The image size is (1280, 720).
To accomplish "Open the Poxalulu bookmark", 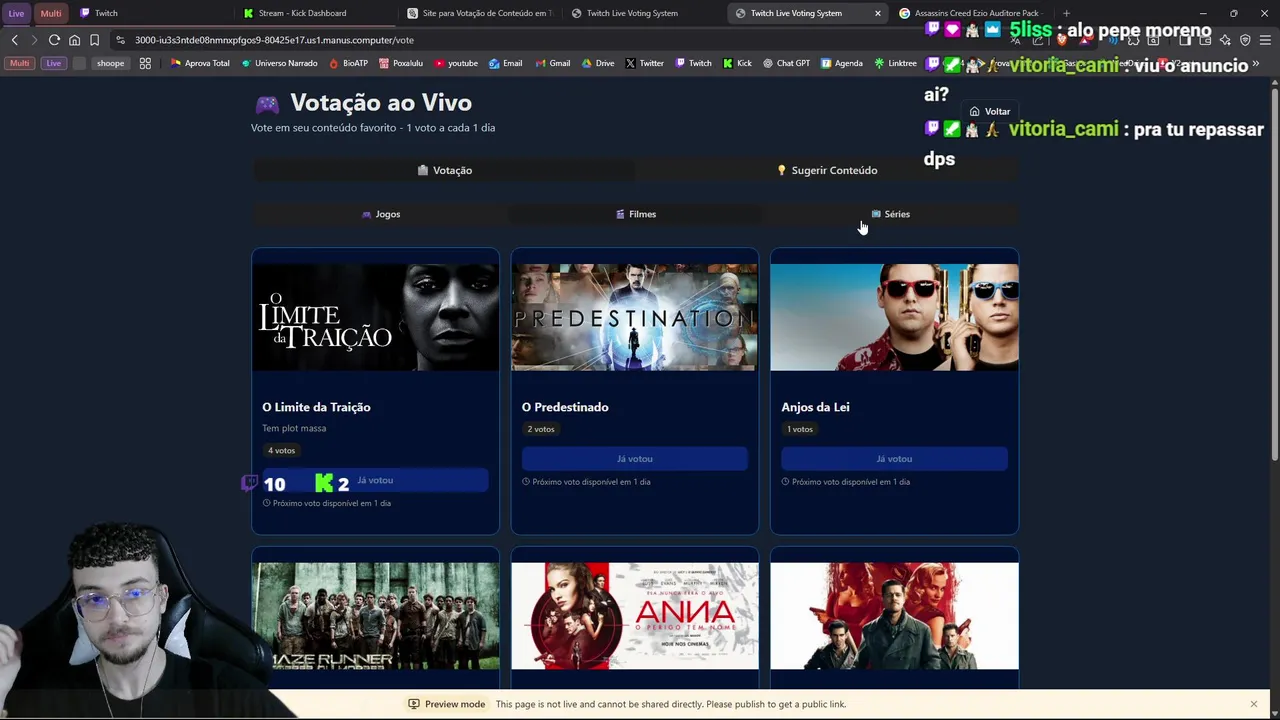I will coord(400,63).
